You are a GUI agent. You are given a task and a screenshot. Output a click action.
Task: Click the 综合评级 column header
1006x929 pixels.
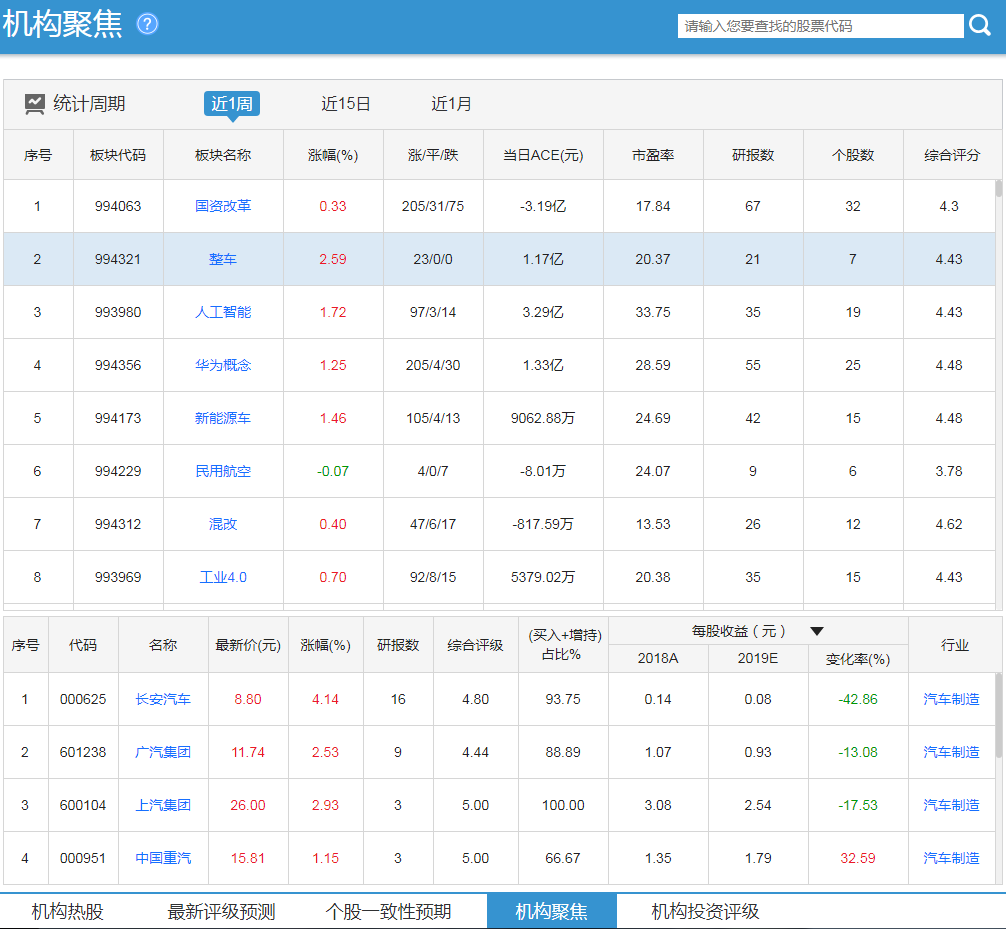tap(475, 645)
